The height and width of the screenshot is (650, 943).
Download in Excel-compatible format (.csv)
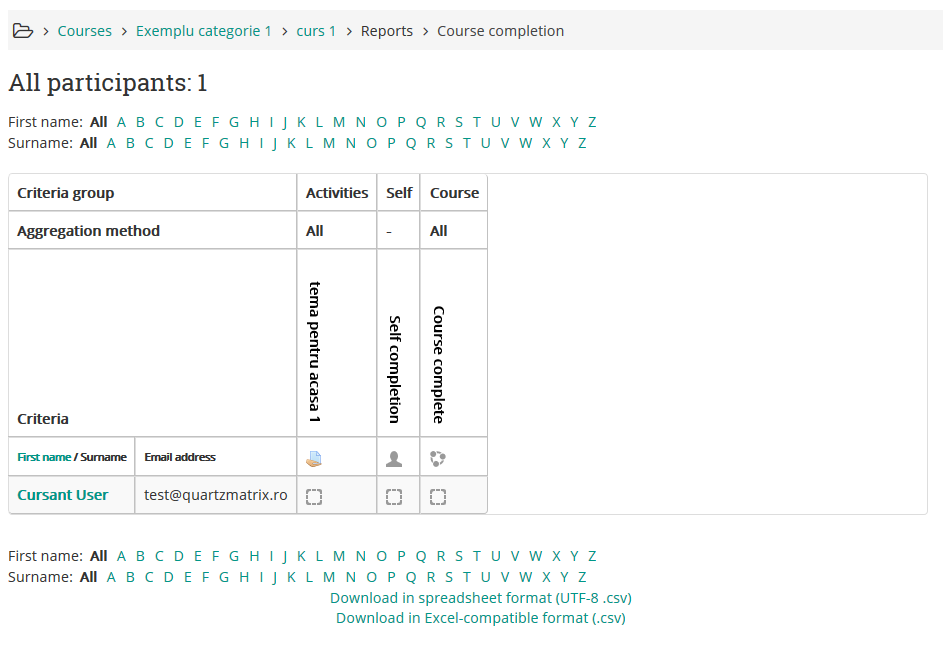(481, 618)
